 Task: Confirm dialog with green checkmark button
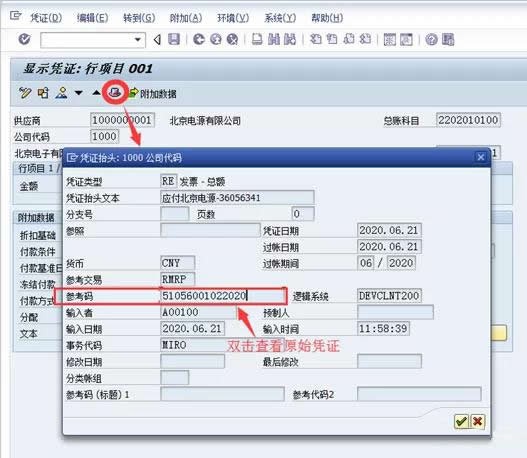(461, 421)
